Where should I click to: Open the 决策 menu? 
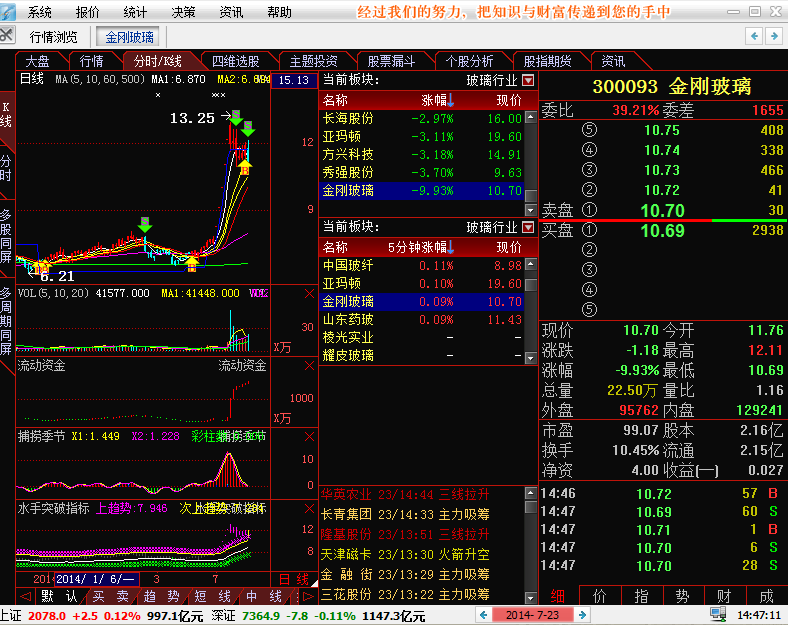click(x=183, y=12)
